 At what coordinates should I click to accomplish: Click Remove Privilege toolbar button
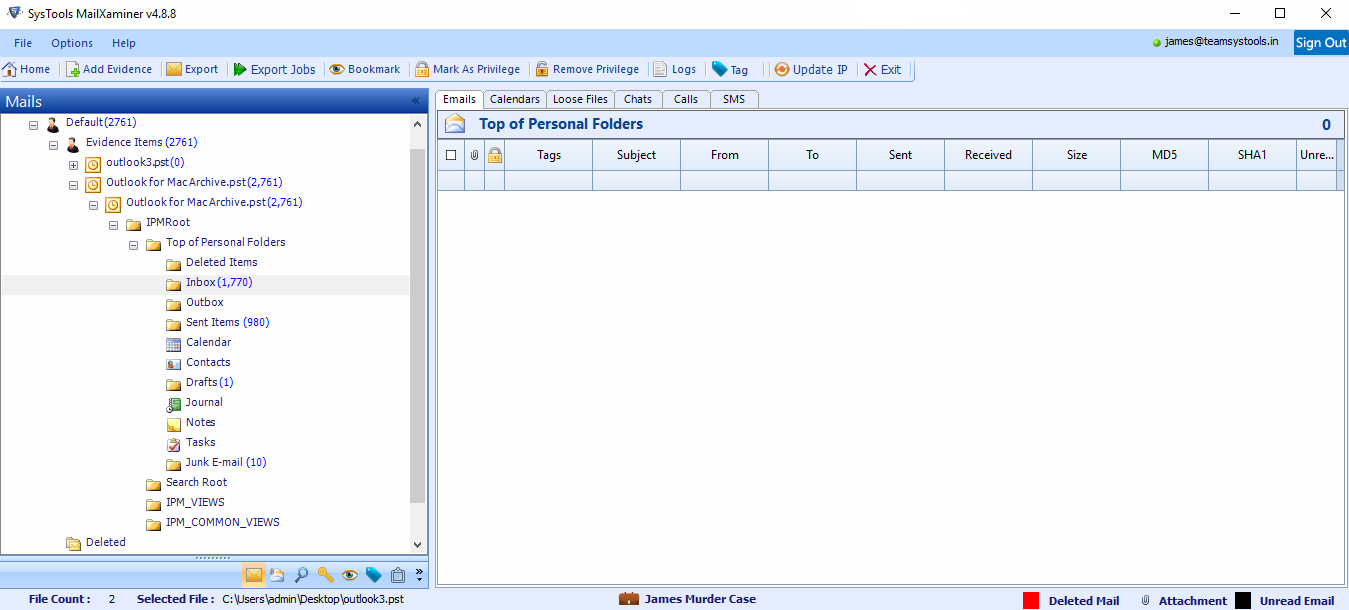[587, 70]
